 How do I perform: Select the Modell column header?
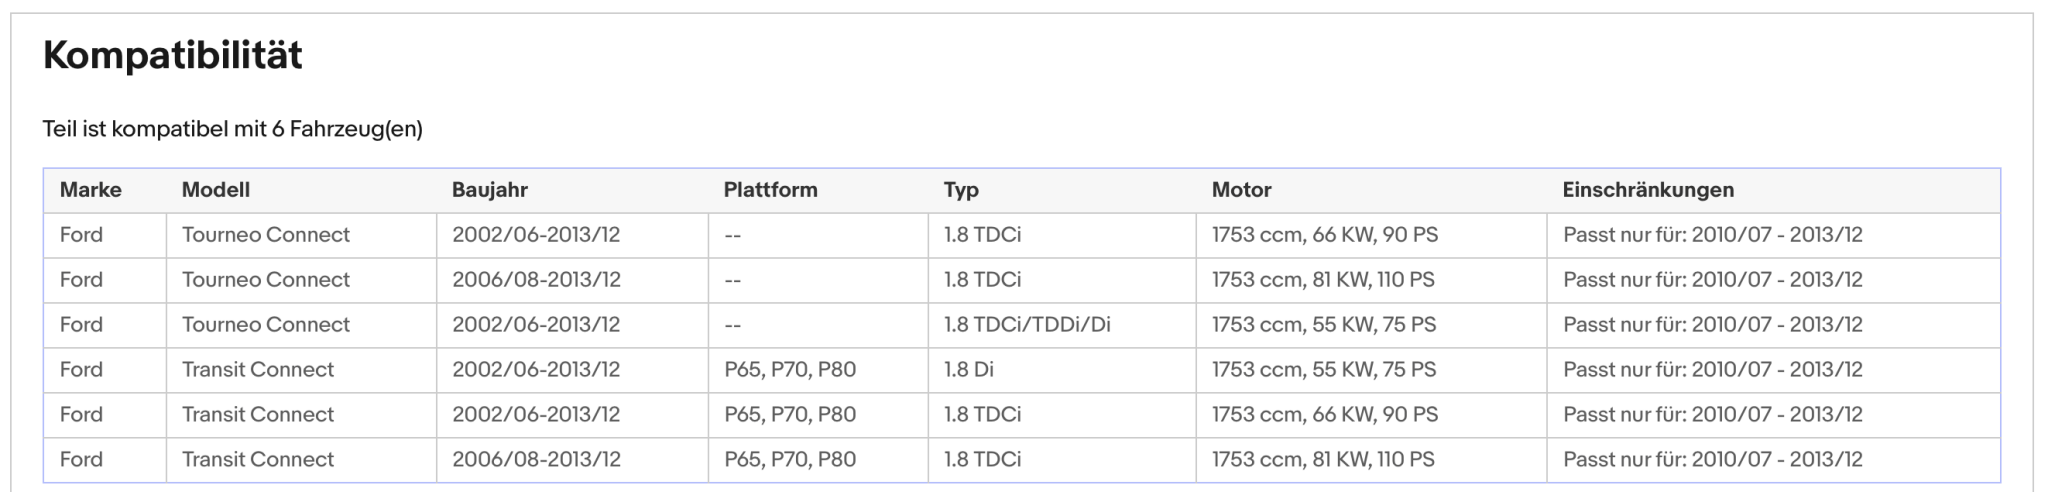coord(216,190)
